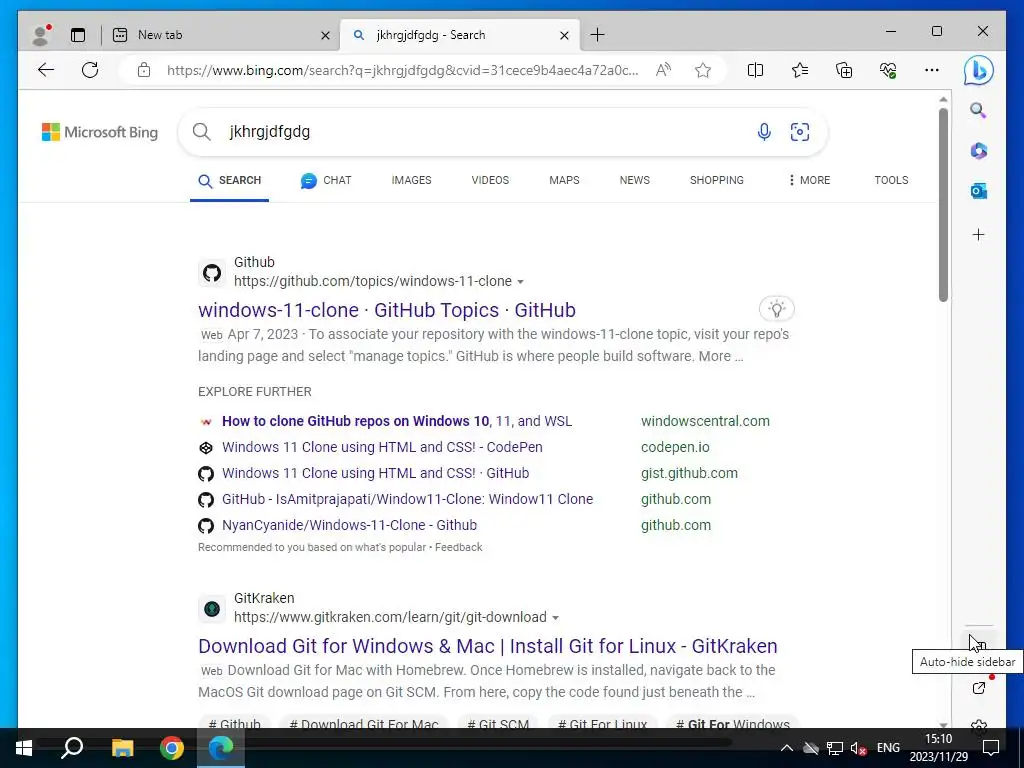Screen dimensions: 1024x768
Task: Open How to clone GitHub repos link
Action: point(396,421)
